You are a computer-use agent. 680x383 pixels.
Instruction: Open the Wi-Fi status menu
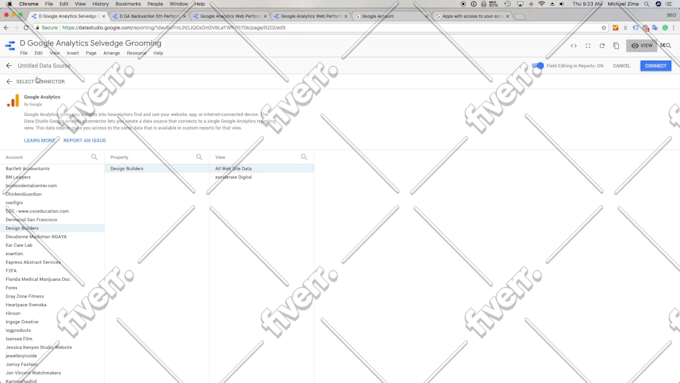pos(541,4)
